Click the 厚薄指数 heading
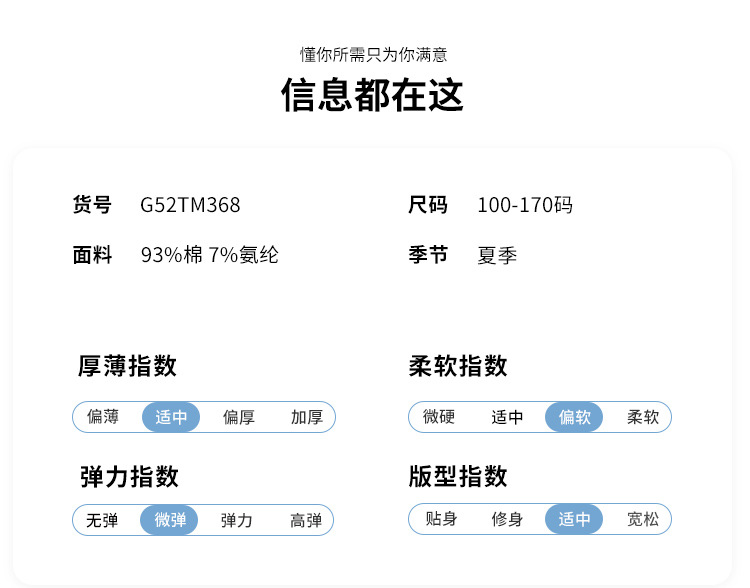The width and height of the screenshot is (750, 588). point(127,366)
